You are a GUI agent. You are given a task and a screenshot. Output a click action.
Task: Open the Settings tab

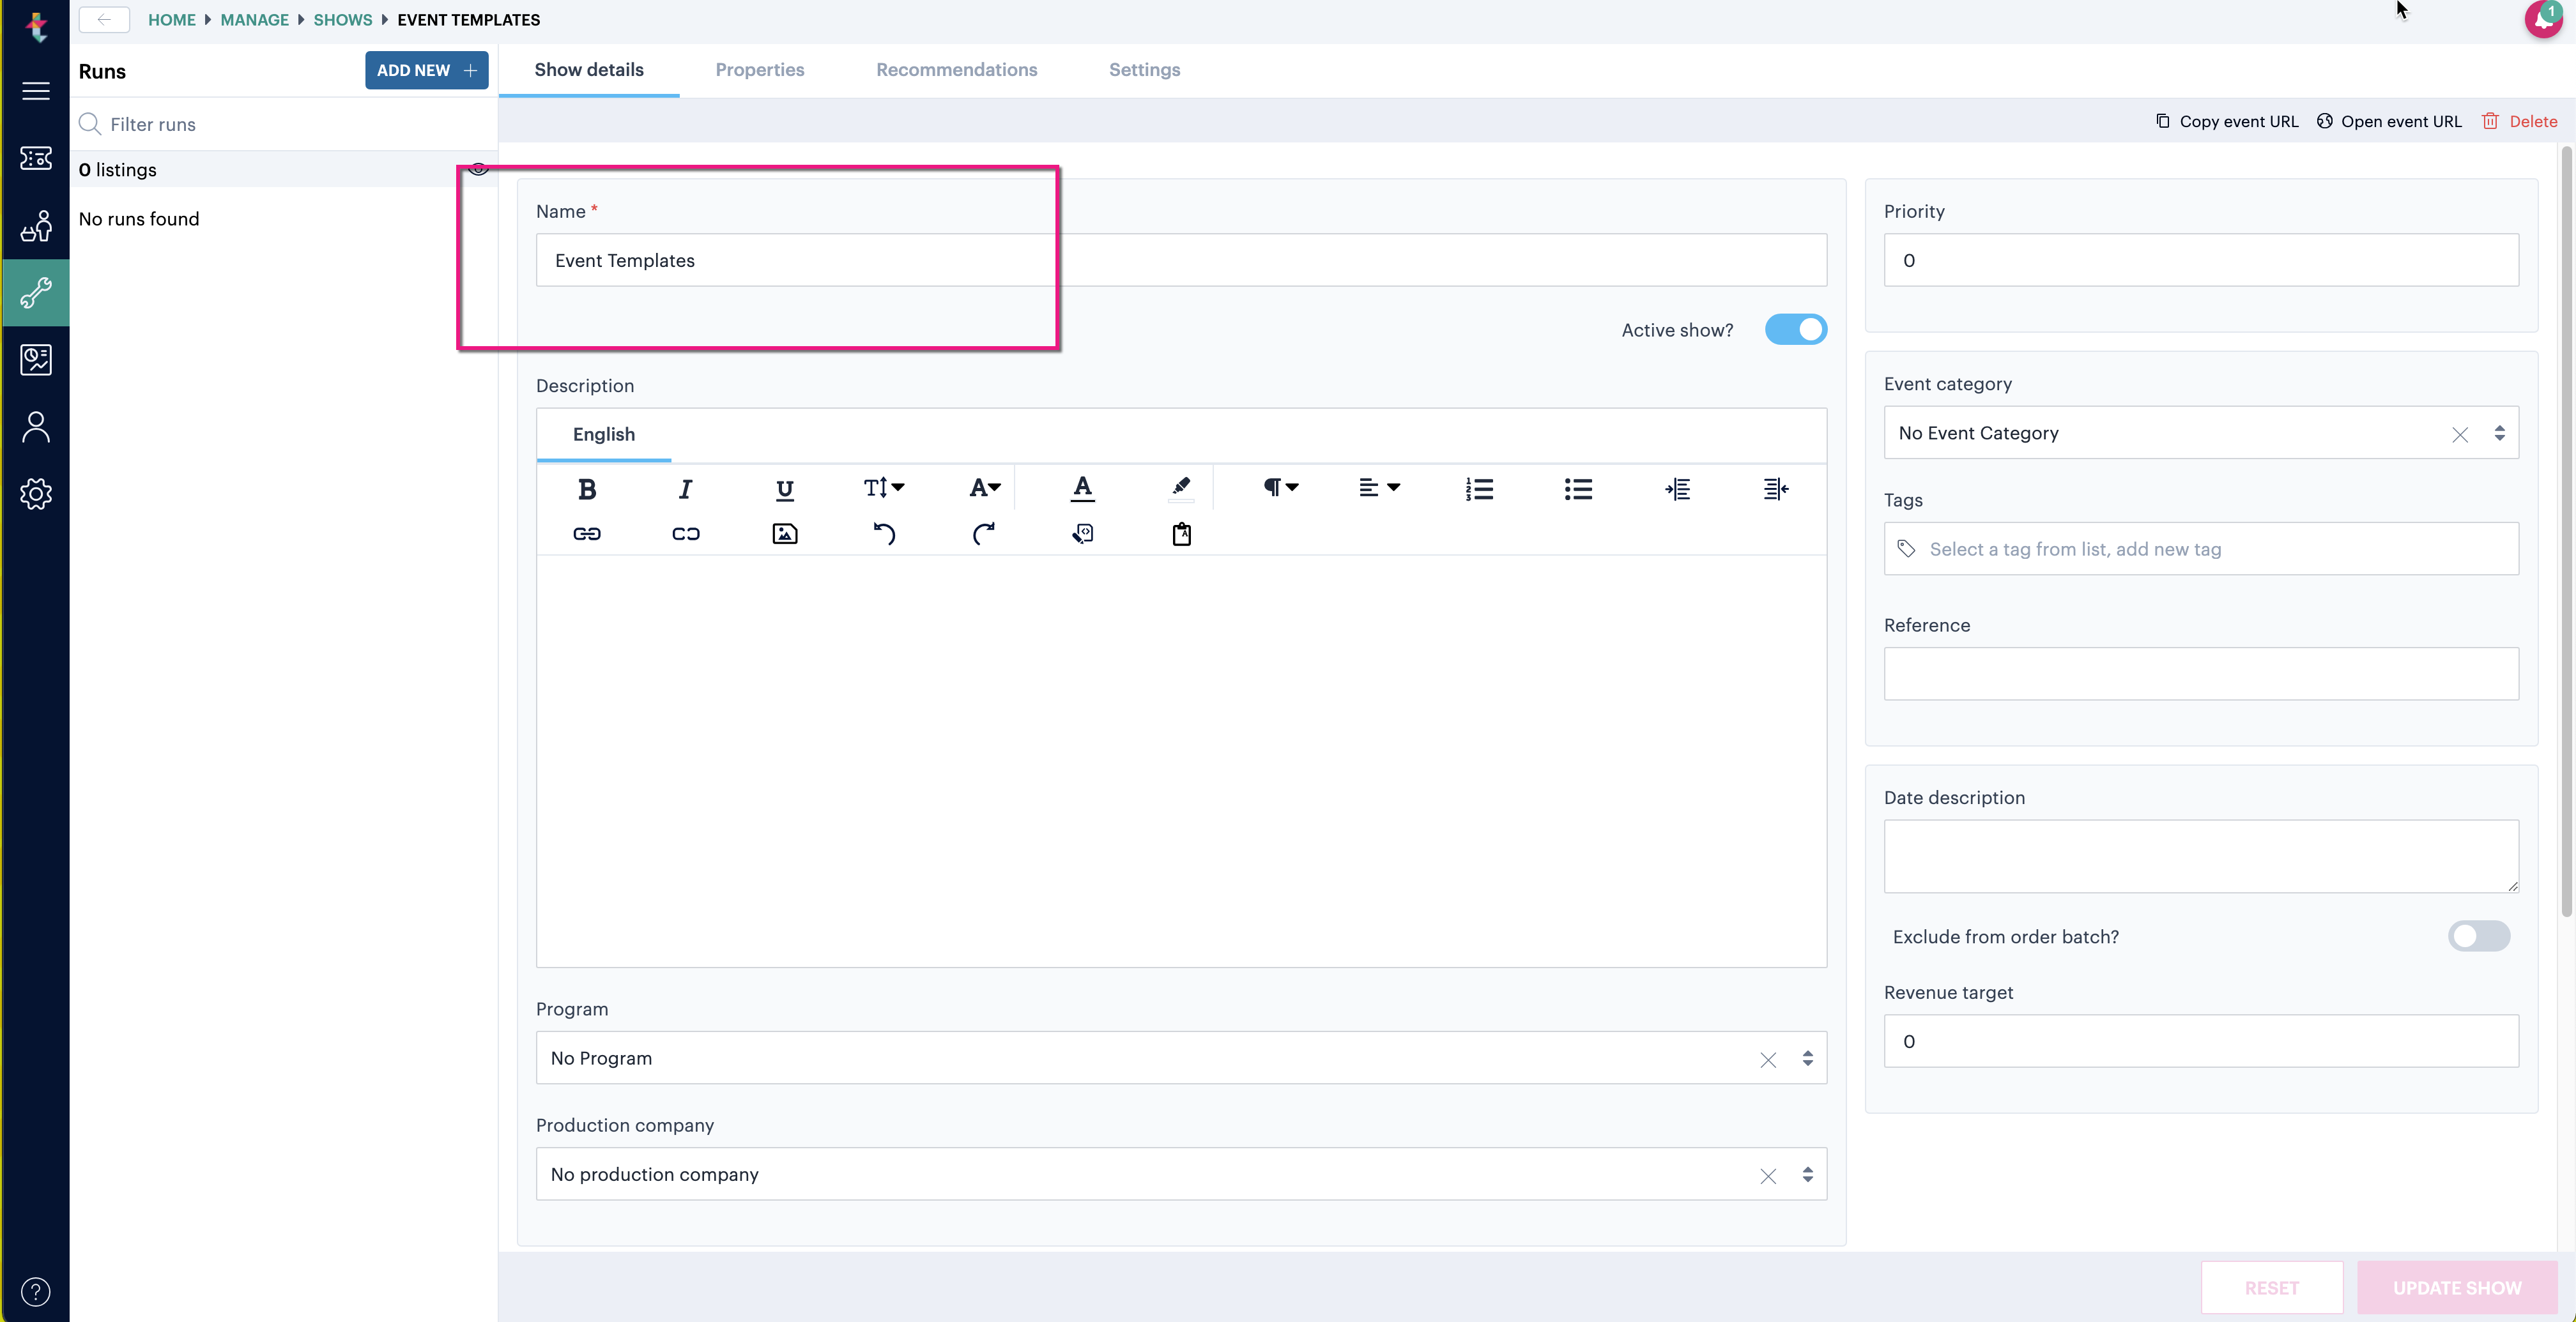click(x=1144, y=70)
